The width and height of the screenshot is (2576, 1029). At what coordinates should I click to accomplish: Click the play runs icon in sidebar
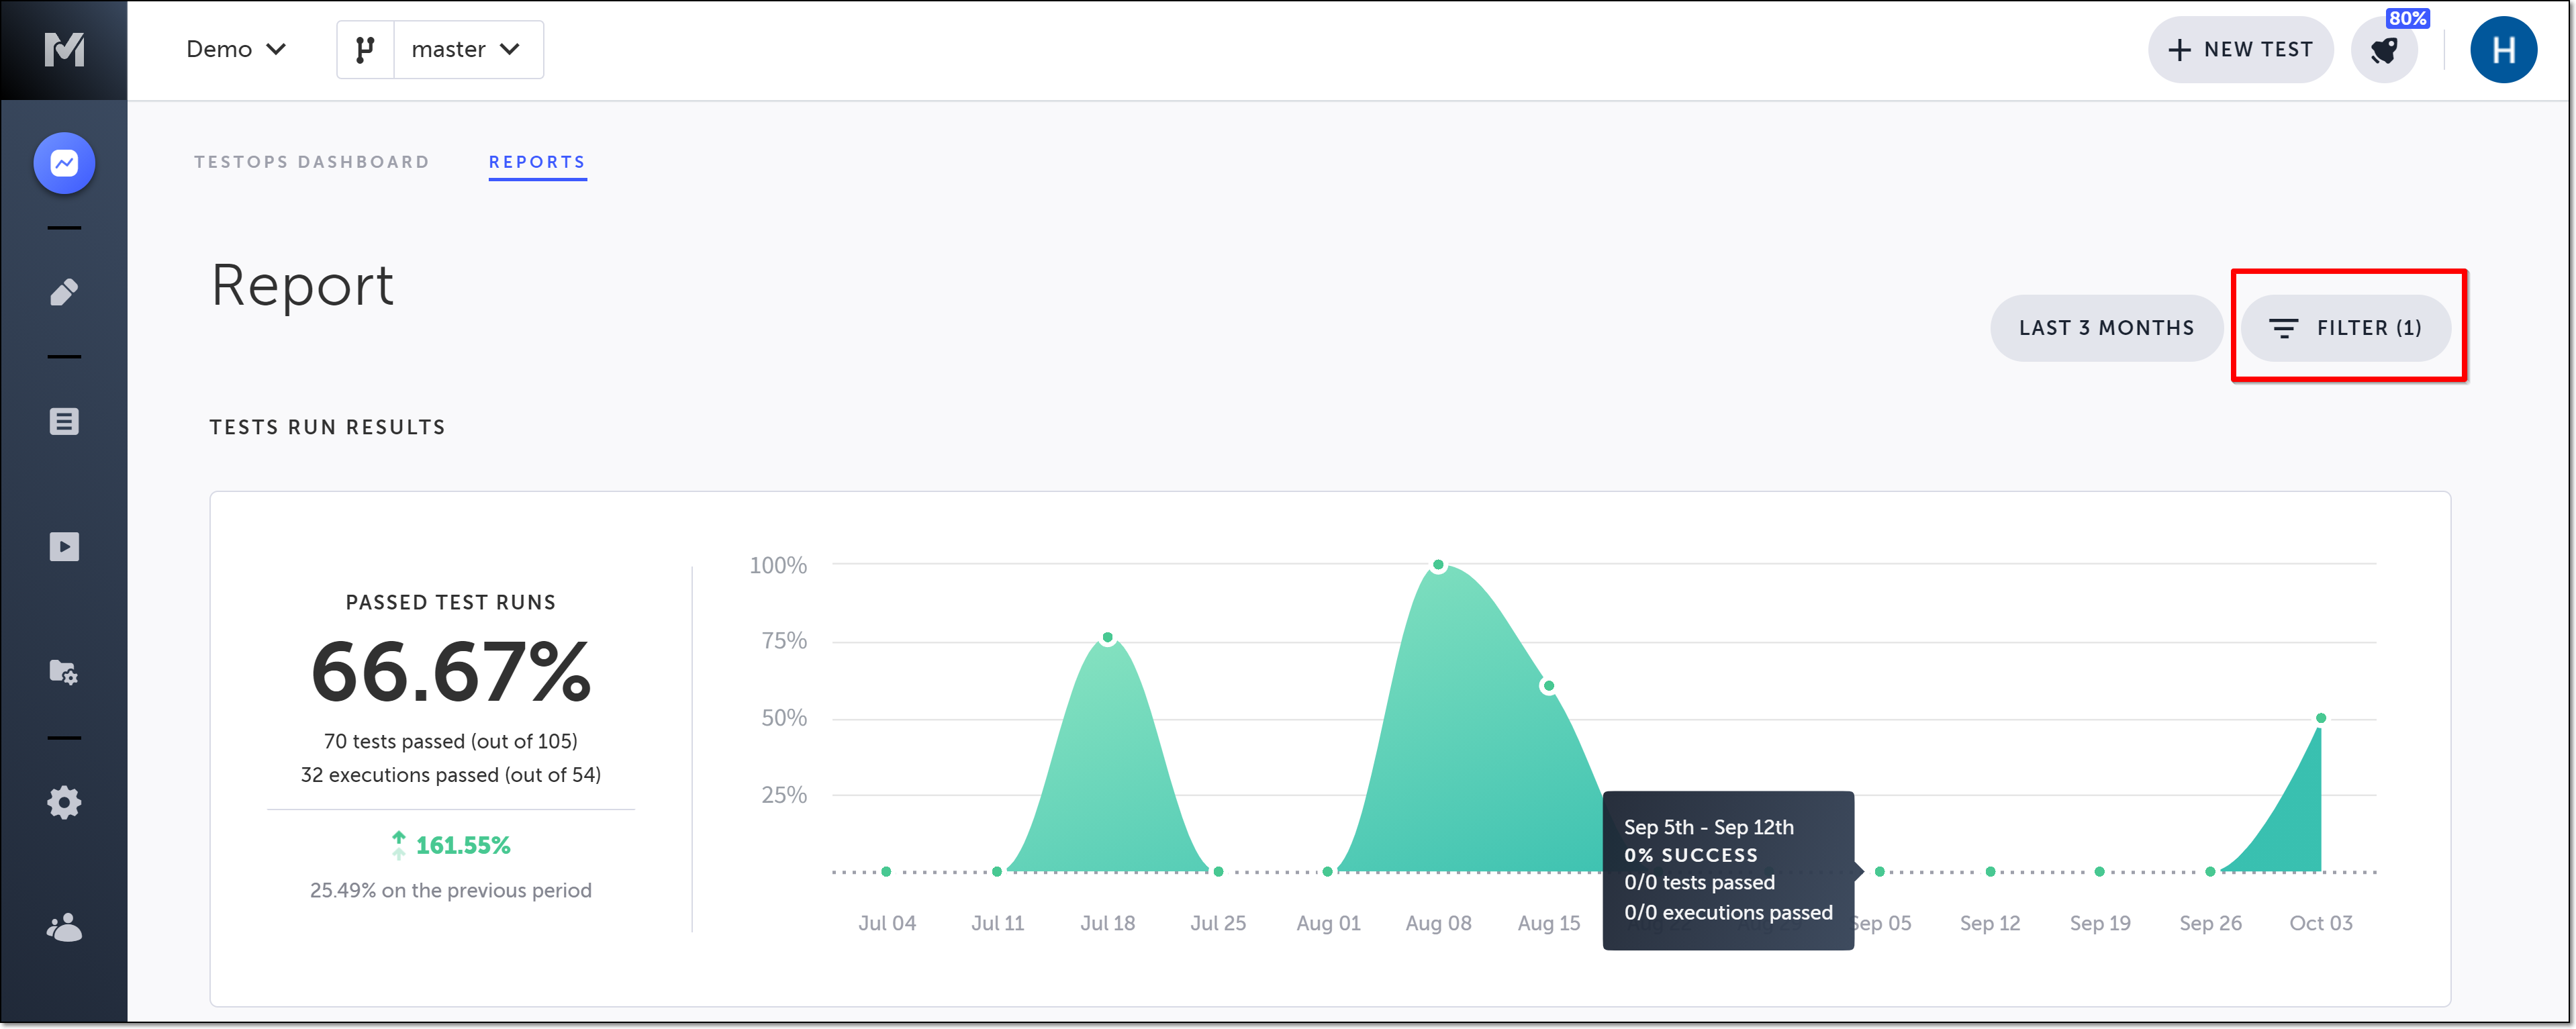64,547
